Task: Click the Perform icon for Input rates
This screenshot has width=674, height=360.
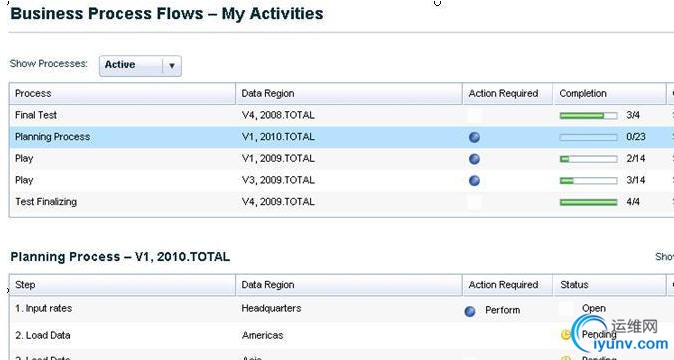Action: pyautogui.click(x=470, y=311)
